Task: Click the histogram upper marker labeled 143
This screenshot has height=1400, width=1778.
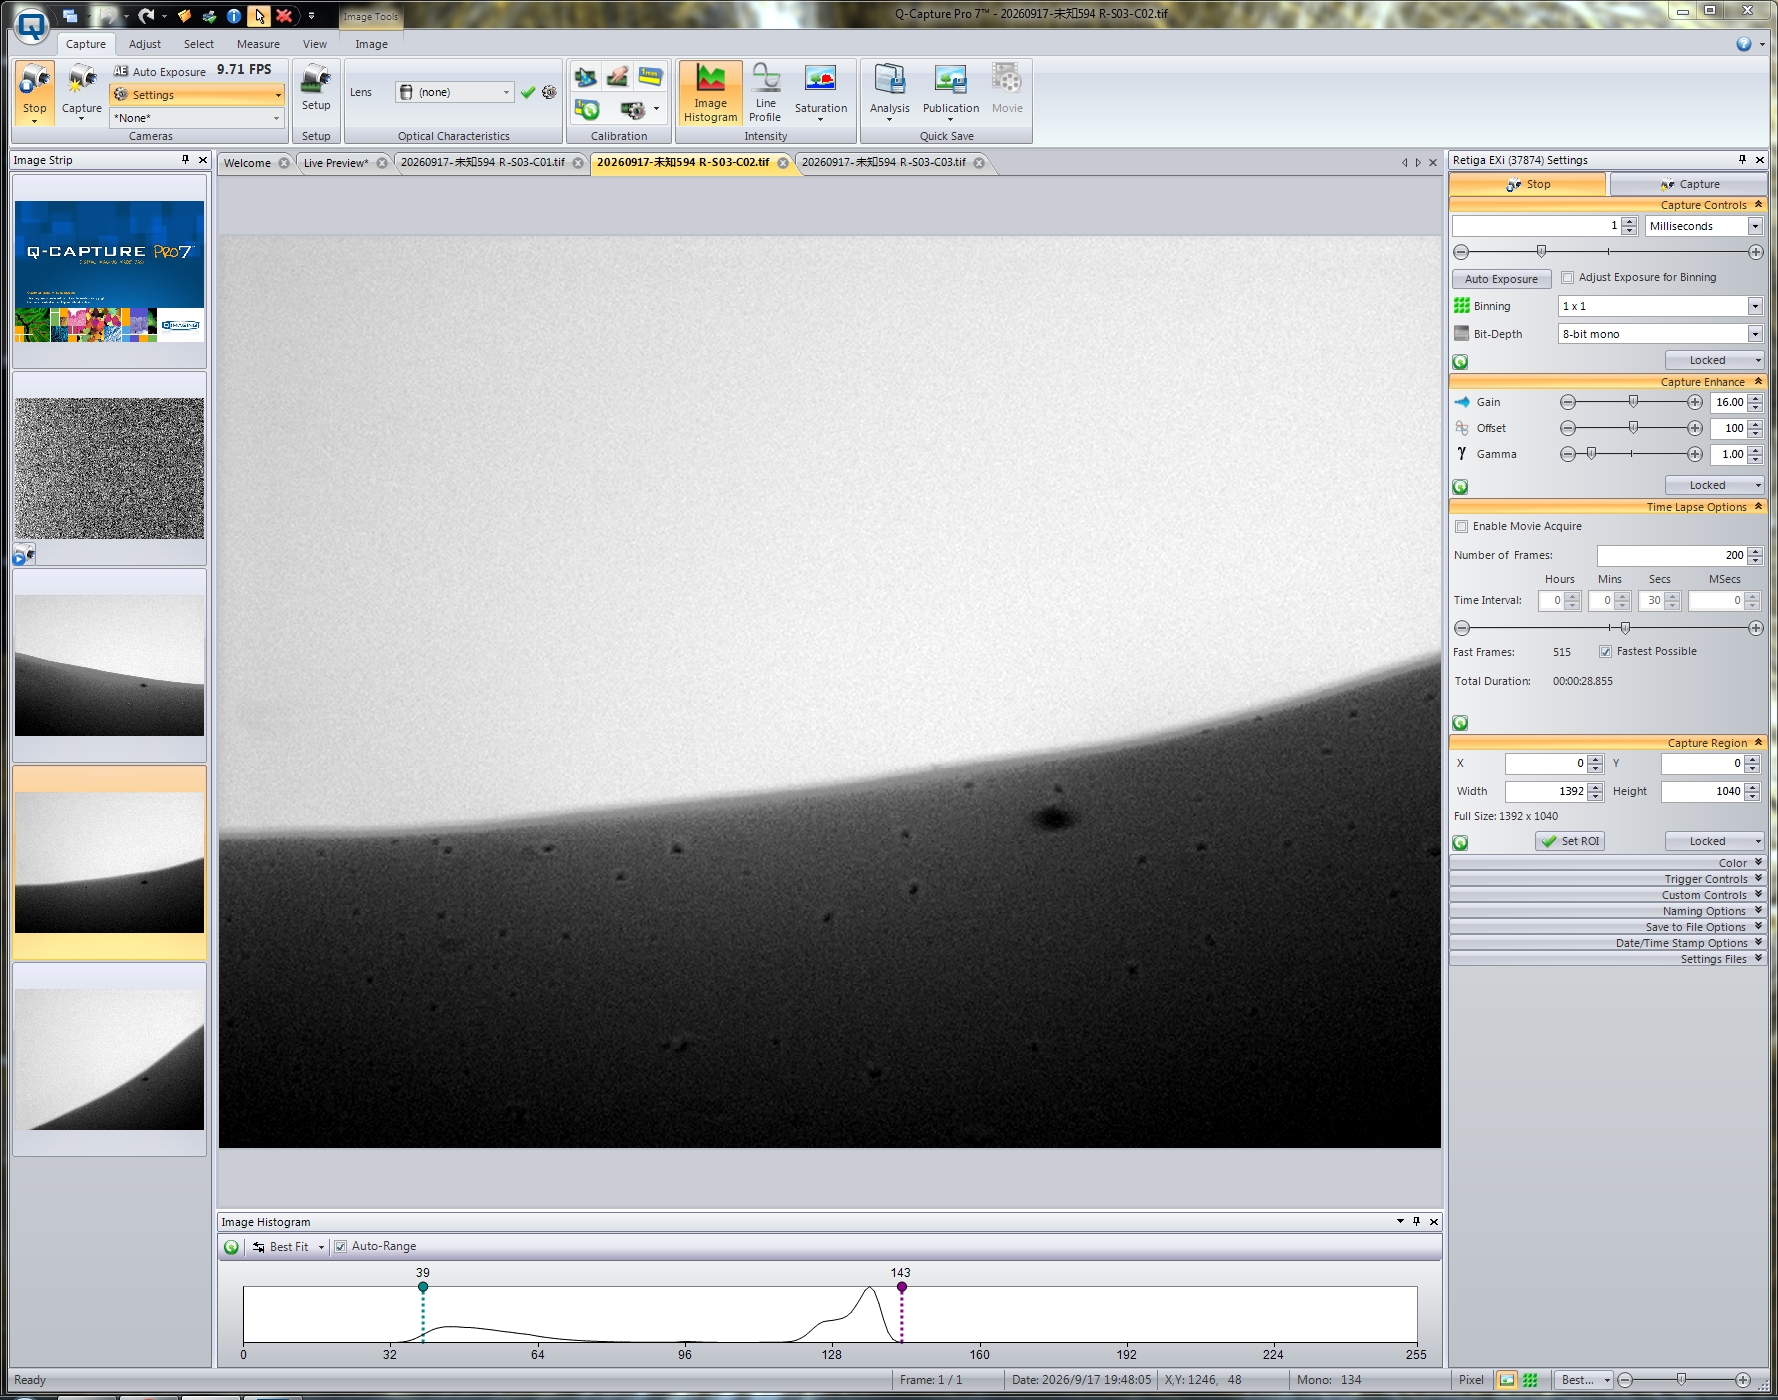Action: pyautogui.click(x=902, y=1287)
